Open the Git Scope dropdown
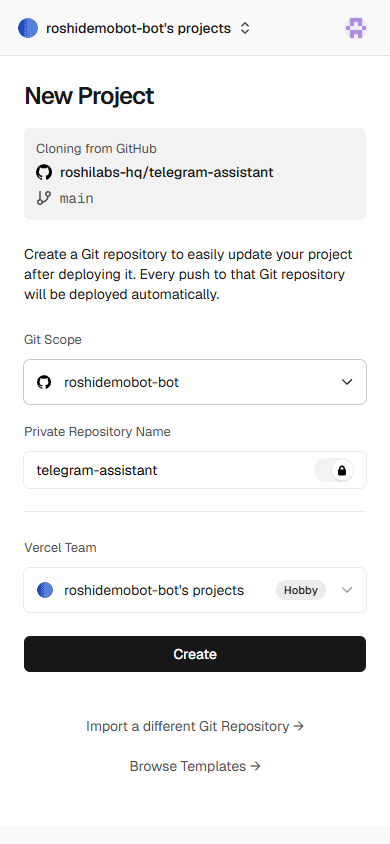This screenshot has width=390, height=844. pyautogui.click(x=195, y=382)
